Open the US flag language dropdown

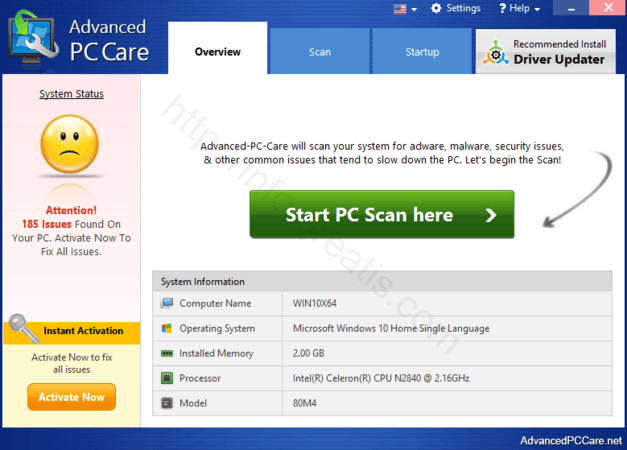click(406, 9)
